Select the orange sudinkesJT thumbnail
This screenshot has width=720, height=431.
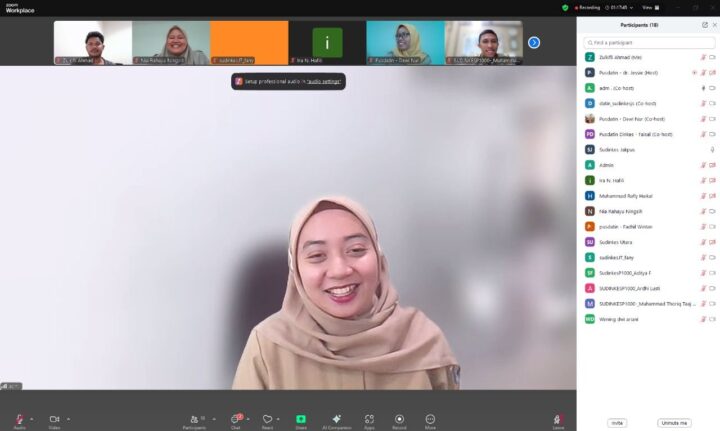(249, 43)
